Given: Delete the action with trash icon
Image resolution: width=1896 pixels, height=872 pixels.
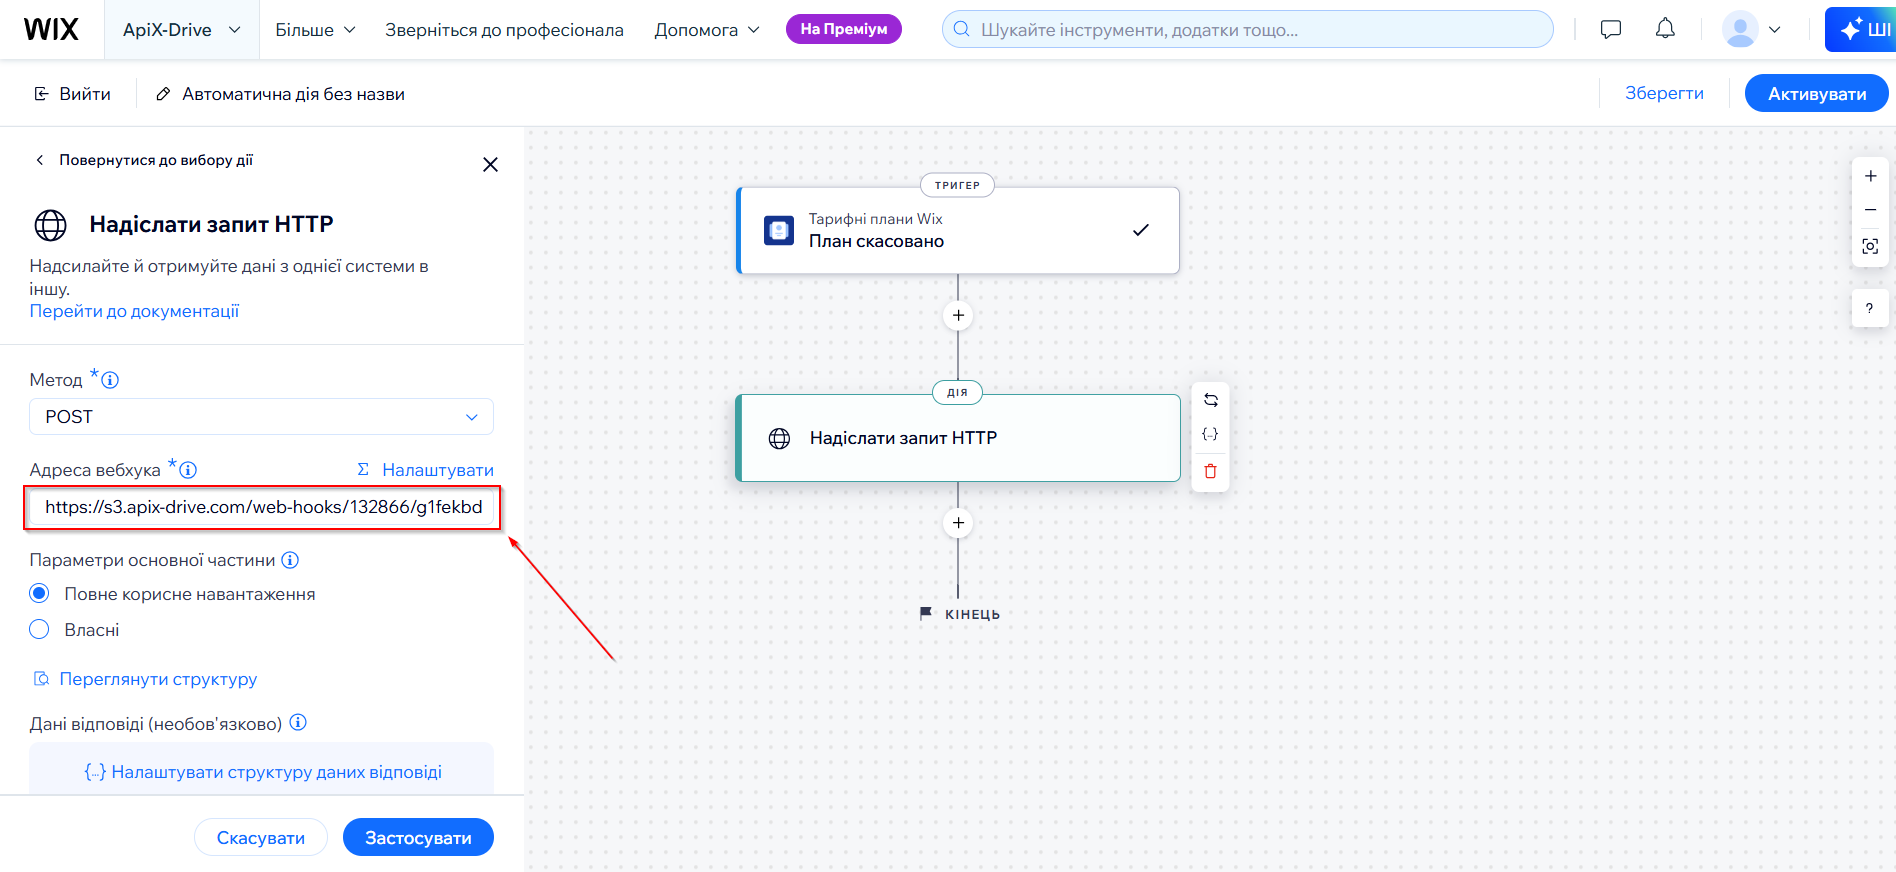Looking at the screenshot, I should tap(1210, 471).
